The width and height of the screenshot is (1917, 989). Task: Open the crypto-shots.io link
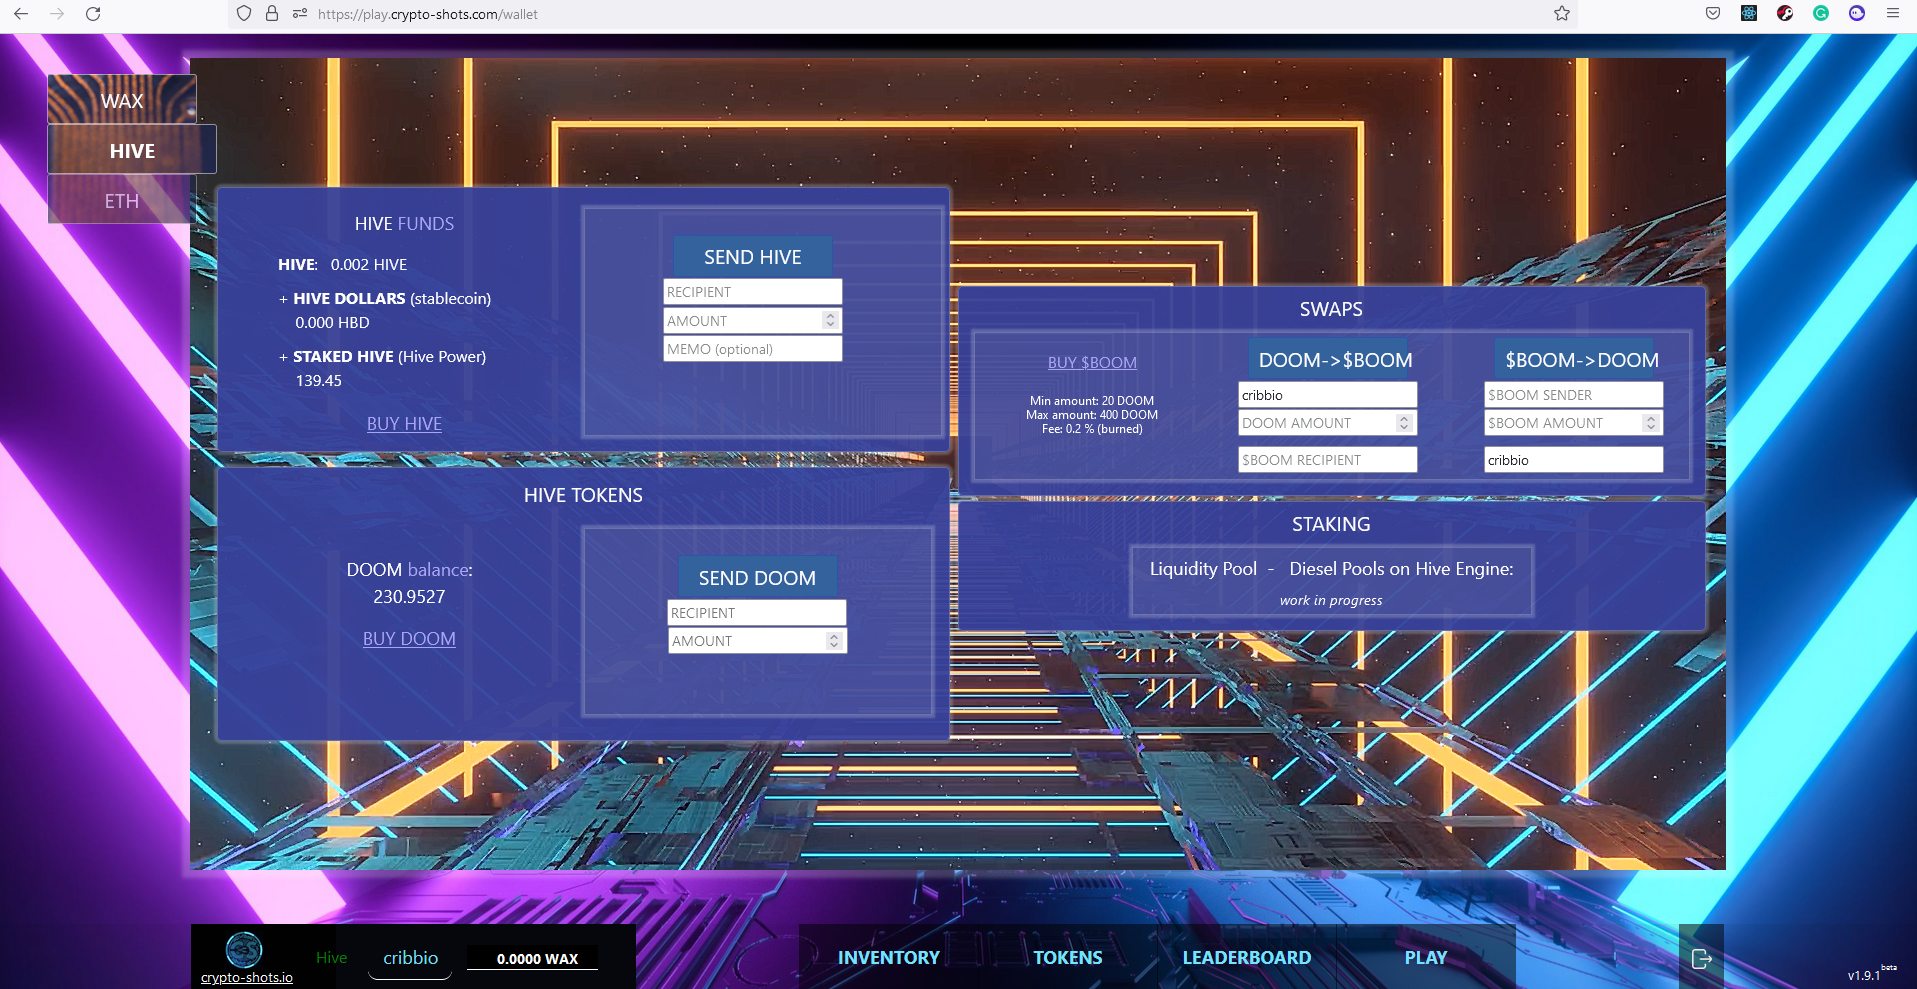click(246, 978)
